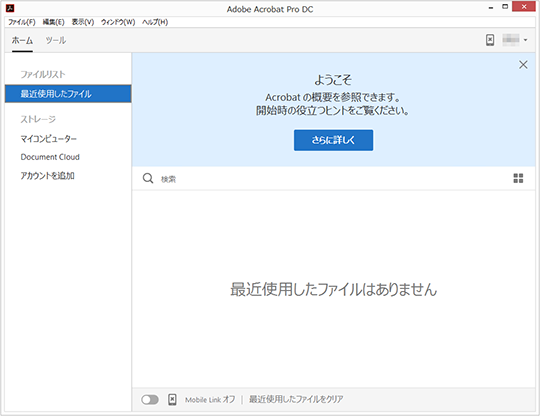540x416 pixels.
Task: Open the ウィンドウ(W) menu
Action: coord(118,22)
